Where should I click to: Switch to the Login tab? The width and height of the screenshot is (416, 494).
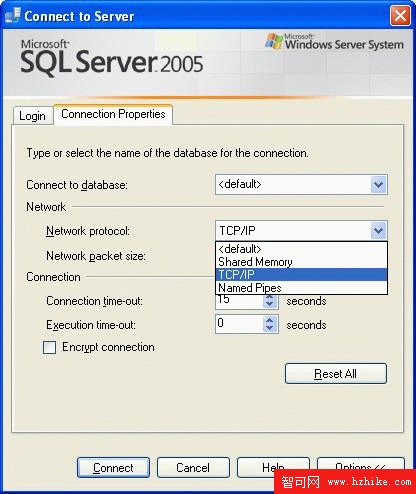point(32,116)
